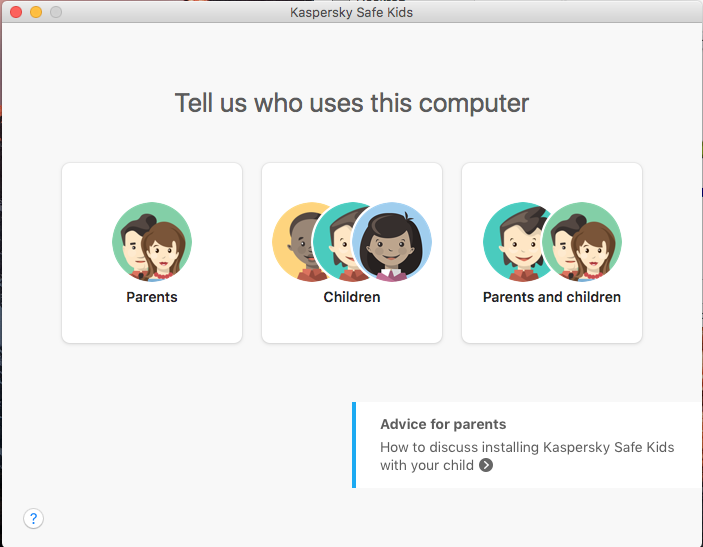703x547 pixels.
Task: Select the Parents avatar icon
Action: click(x=152, y=242)
